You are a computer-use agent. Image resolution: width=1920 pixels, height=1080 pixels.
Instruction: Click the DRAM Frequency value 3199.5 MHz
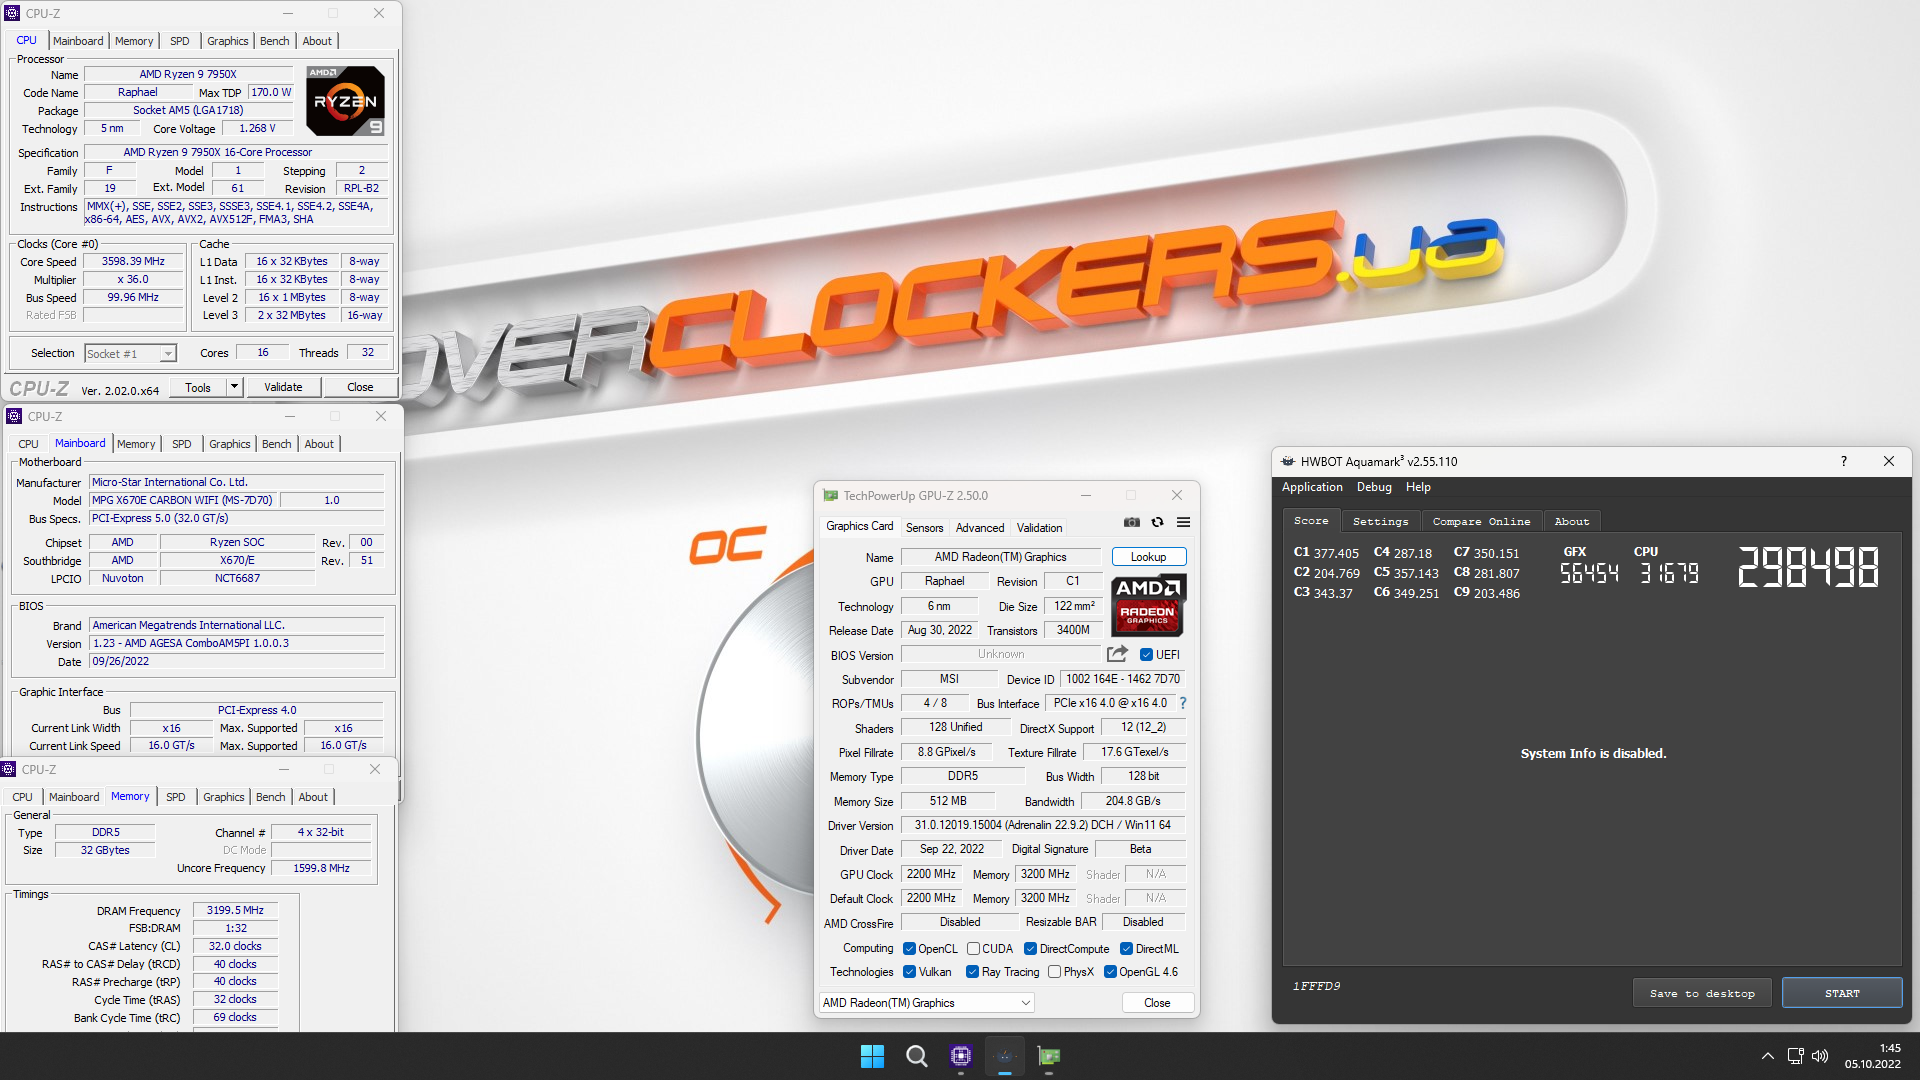pos(235,910)
